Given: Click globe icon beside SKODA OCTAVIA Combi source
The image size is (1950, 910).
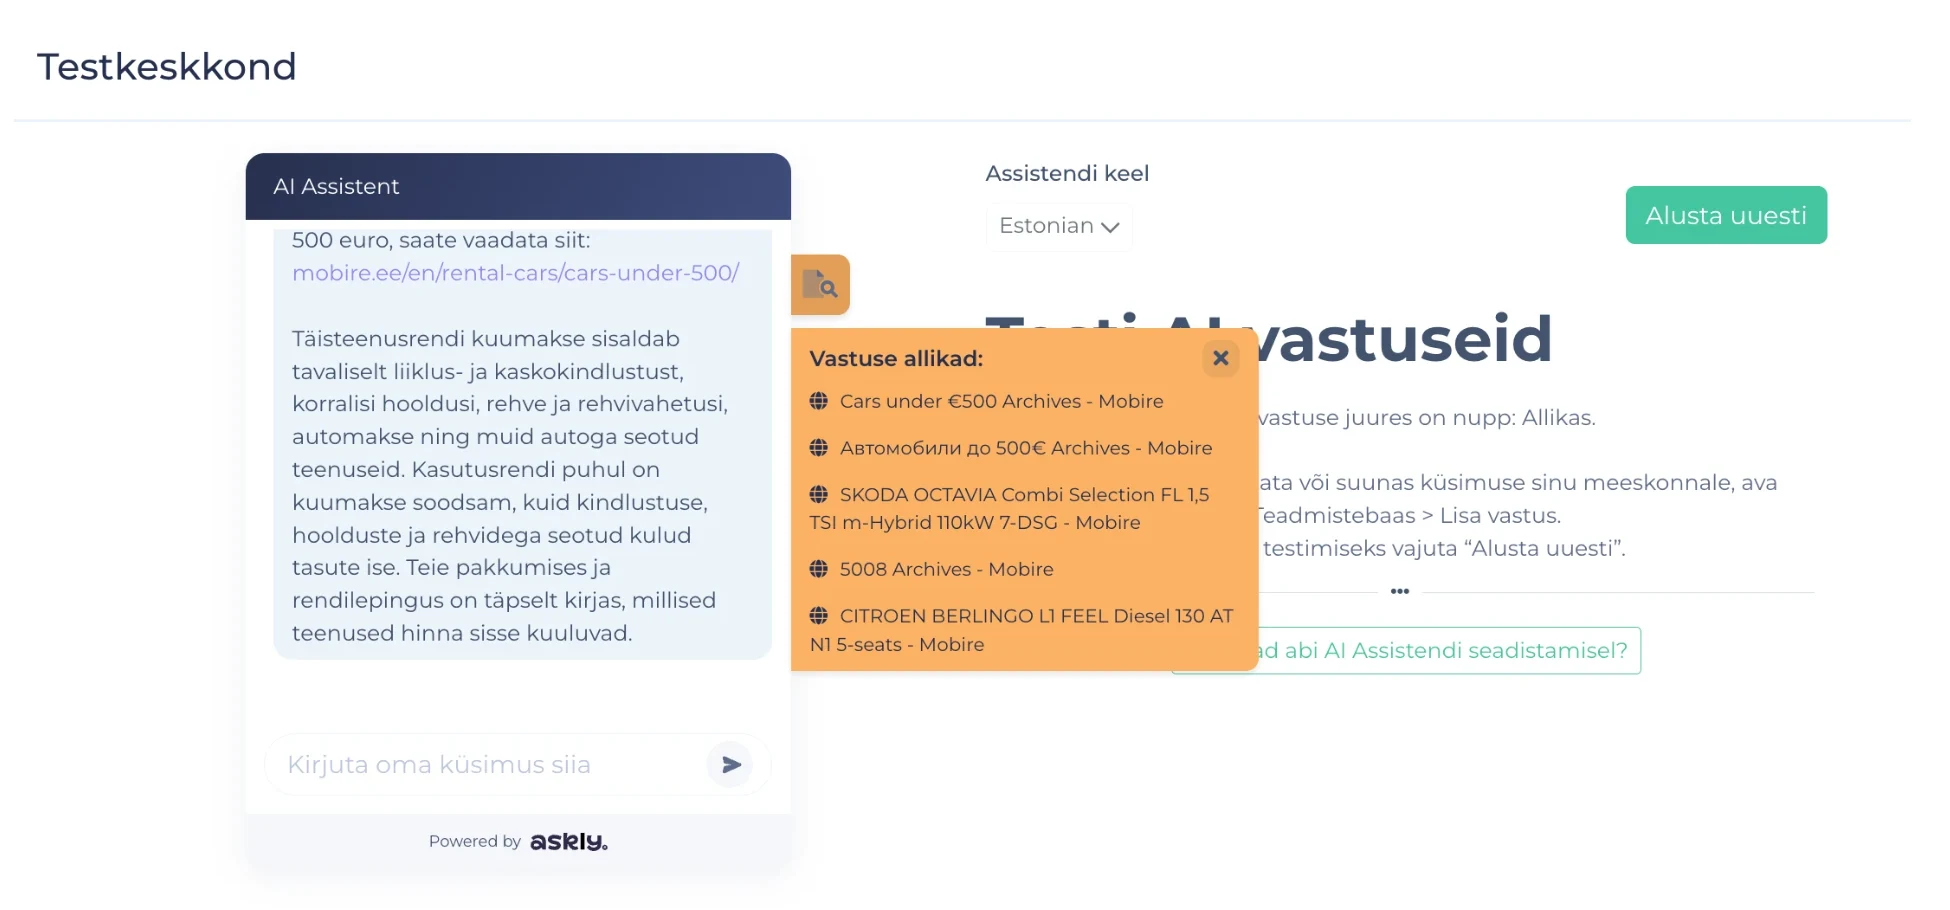Looking at the screenshot, I should (x=819, y=495).
